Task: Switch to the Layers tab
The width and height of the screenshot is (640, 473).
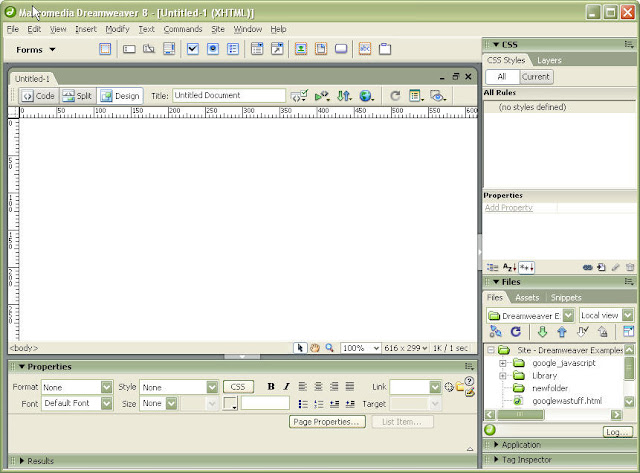Action: point(549,60)
